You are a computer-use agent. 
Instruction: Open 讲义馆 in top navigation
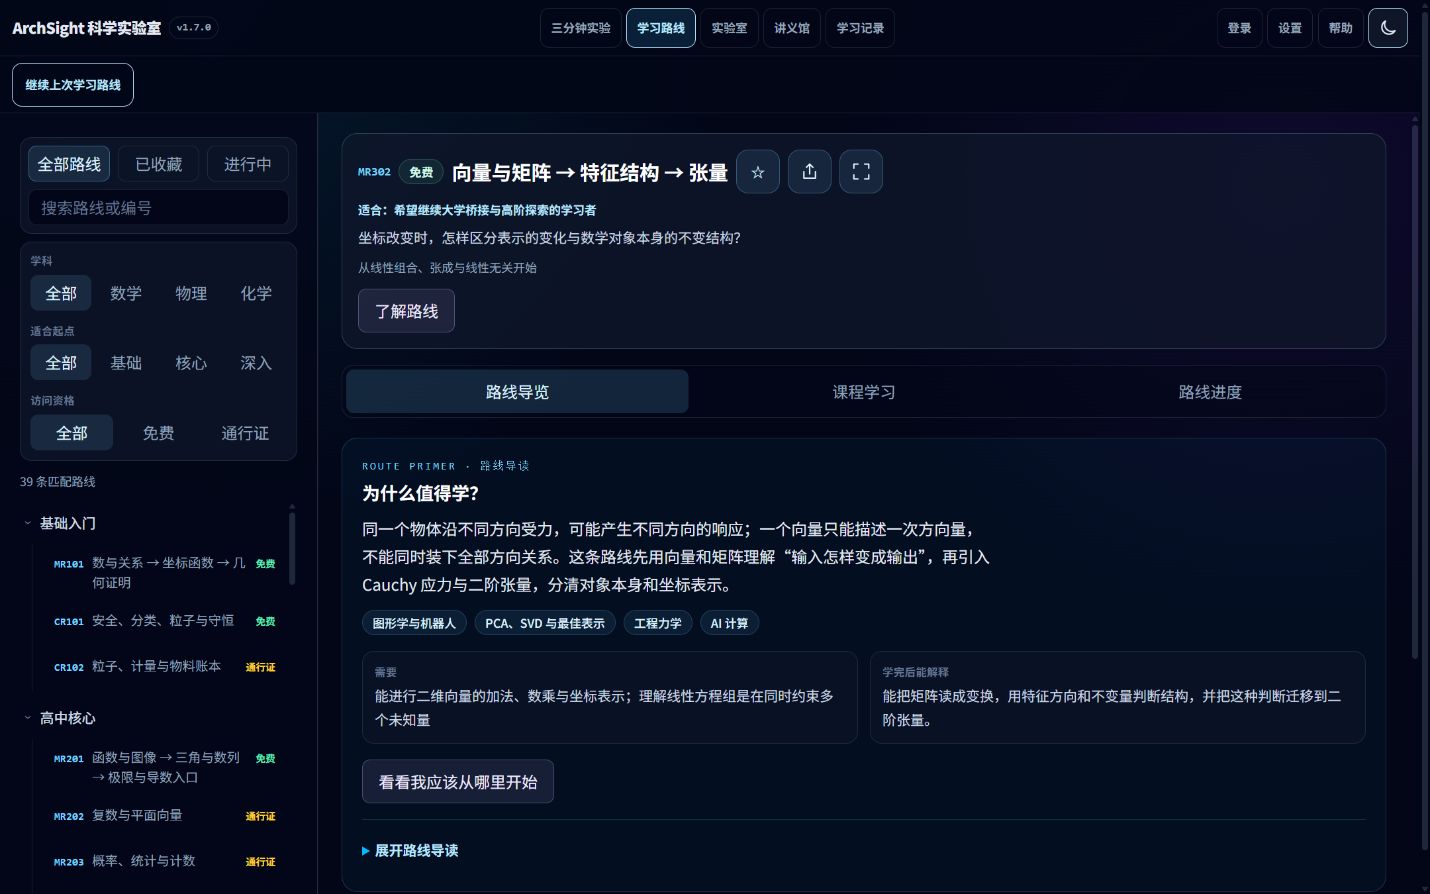792,28
